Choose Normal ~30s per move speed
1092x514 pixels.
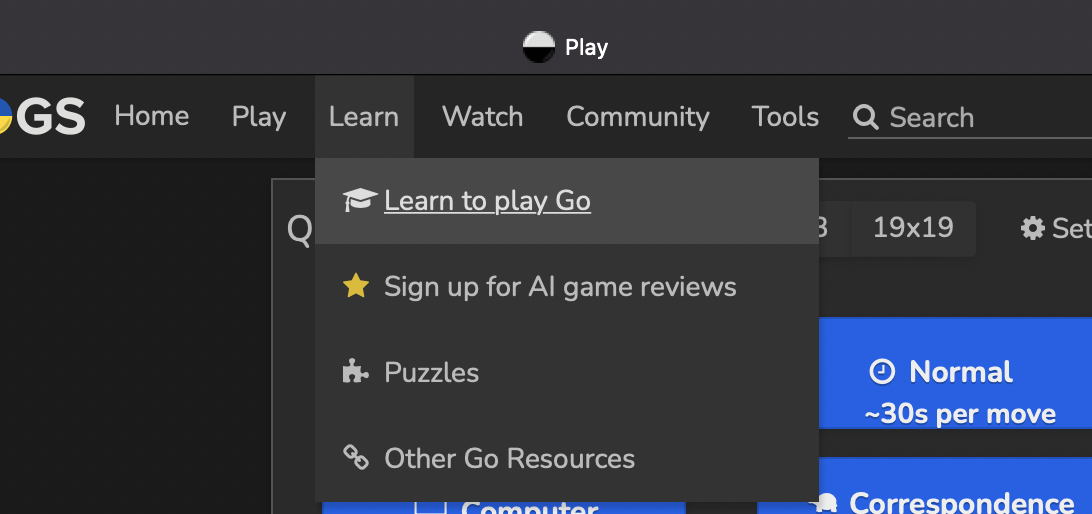point(958,390)
